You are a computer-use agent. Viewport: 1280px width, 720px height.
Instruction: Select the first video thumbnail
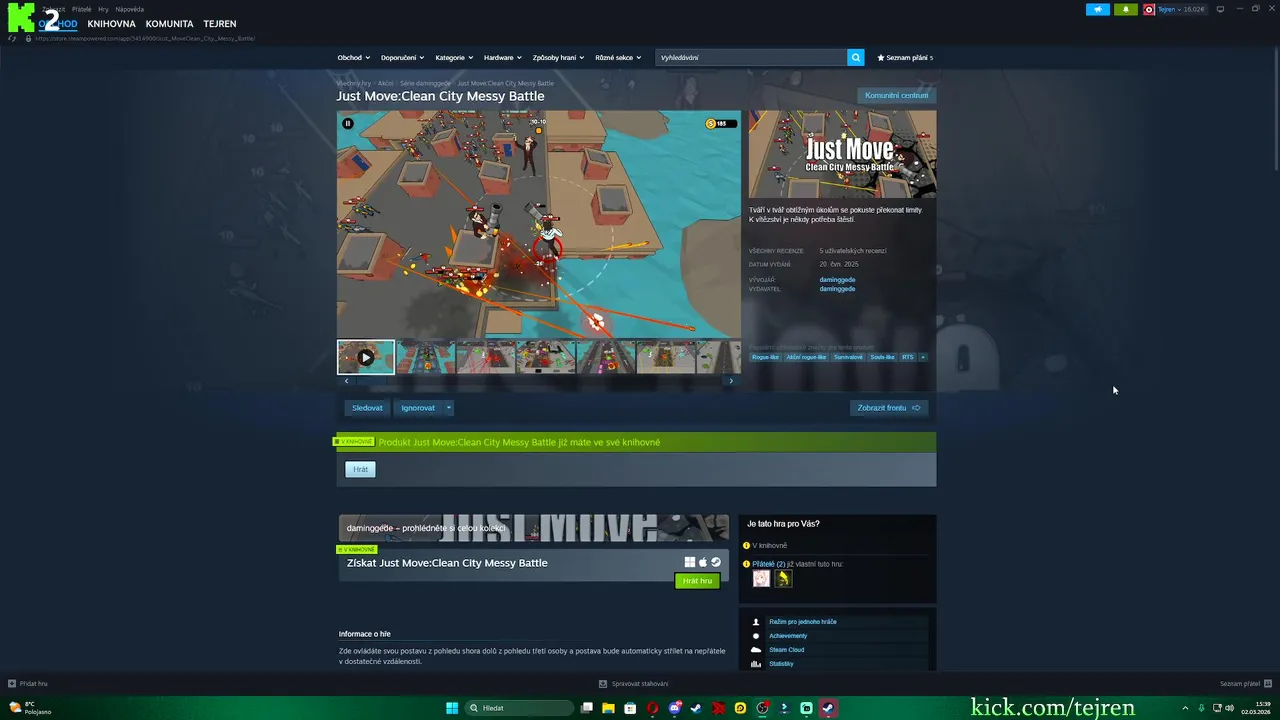tap(366, 357)
